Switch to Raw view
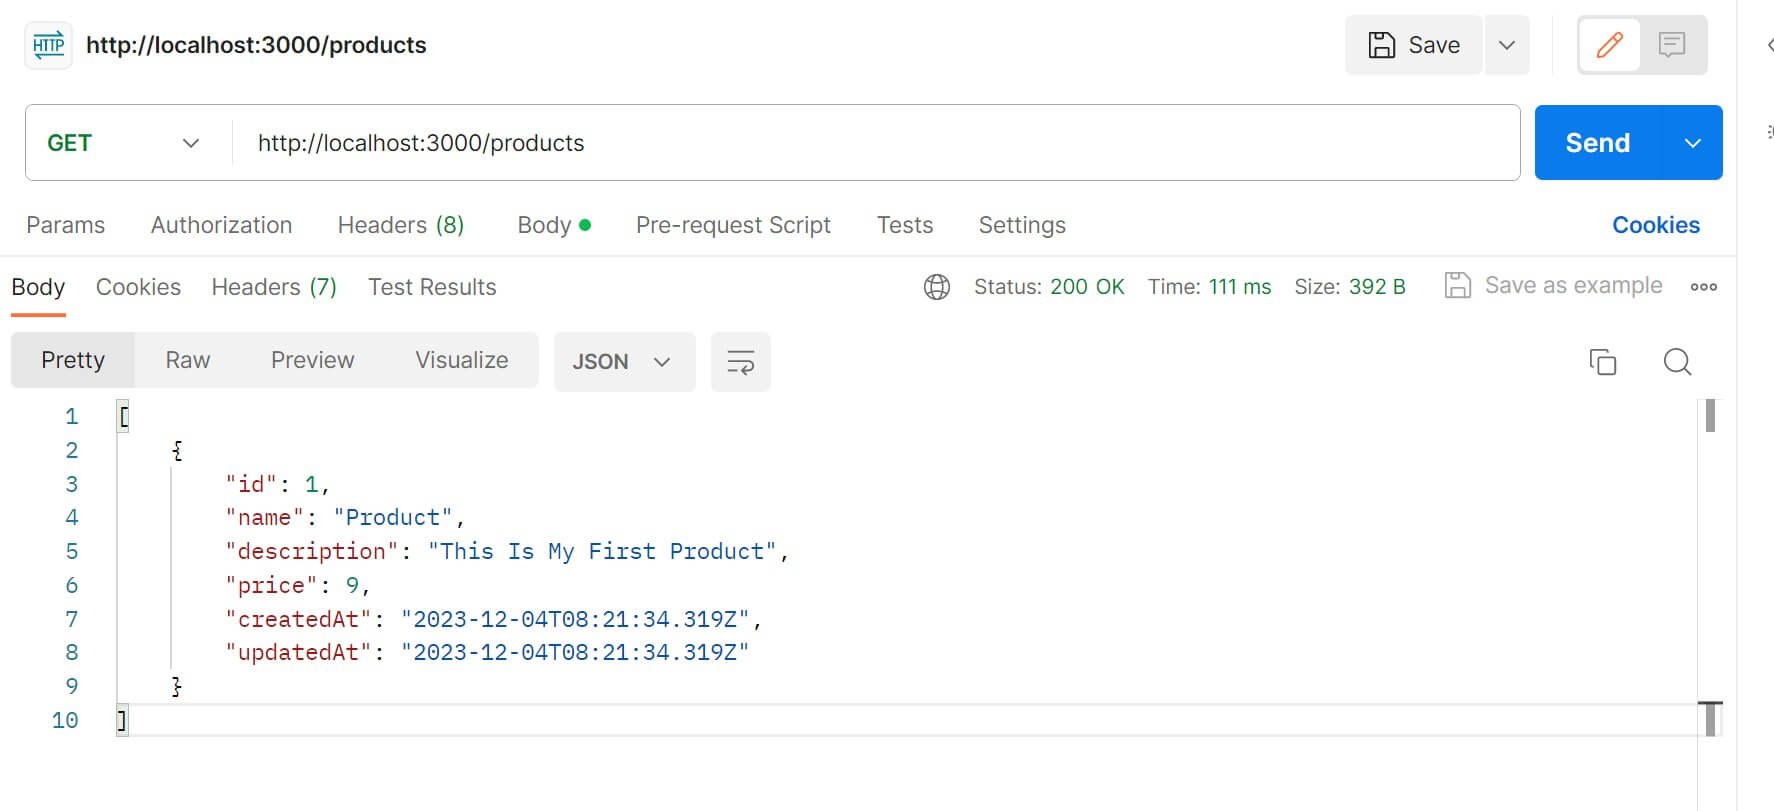1774x811 pixels. coord(188,360)
